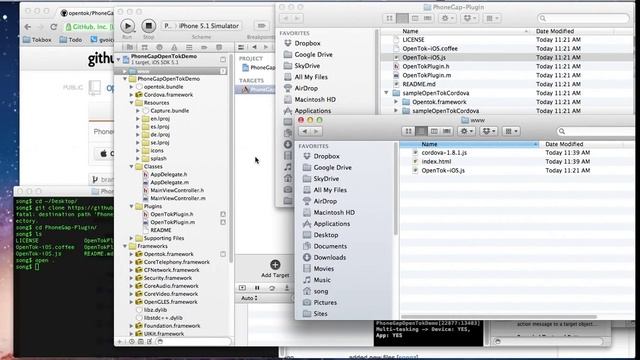Switch www Finder window to column view
This screenshot has height=360, width=640.
(434, 131)
